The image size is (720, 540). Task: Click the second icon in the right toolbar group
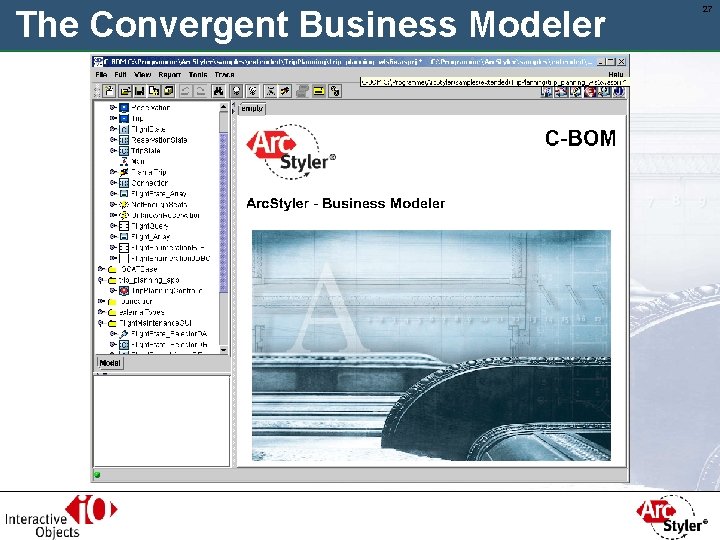point(561,91)
